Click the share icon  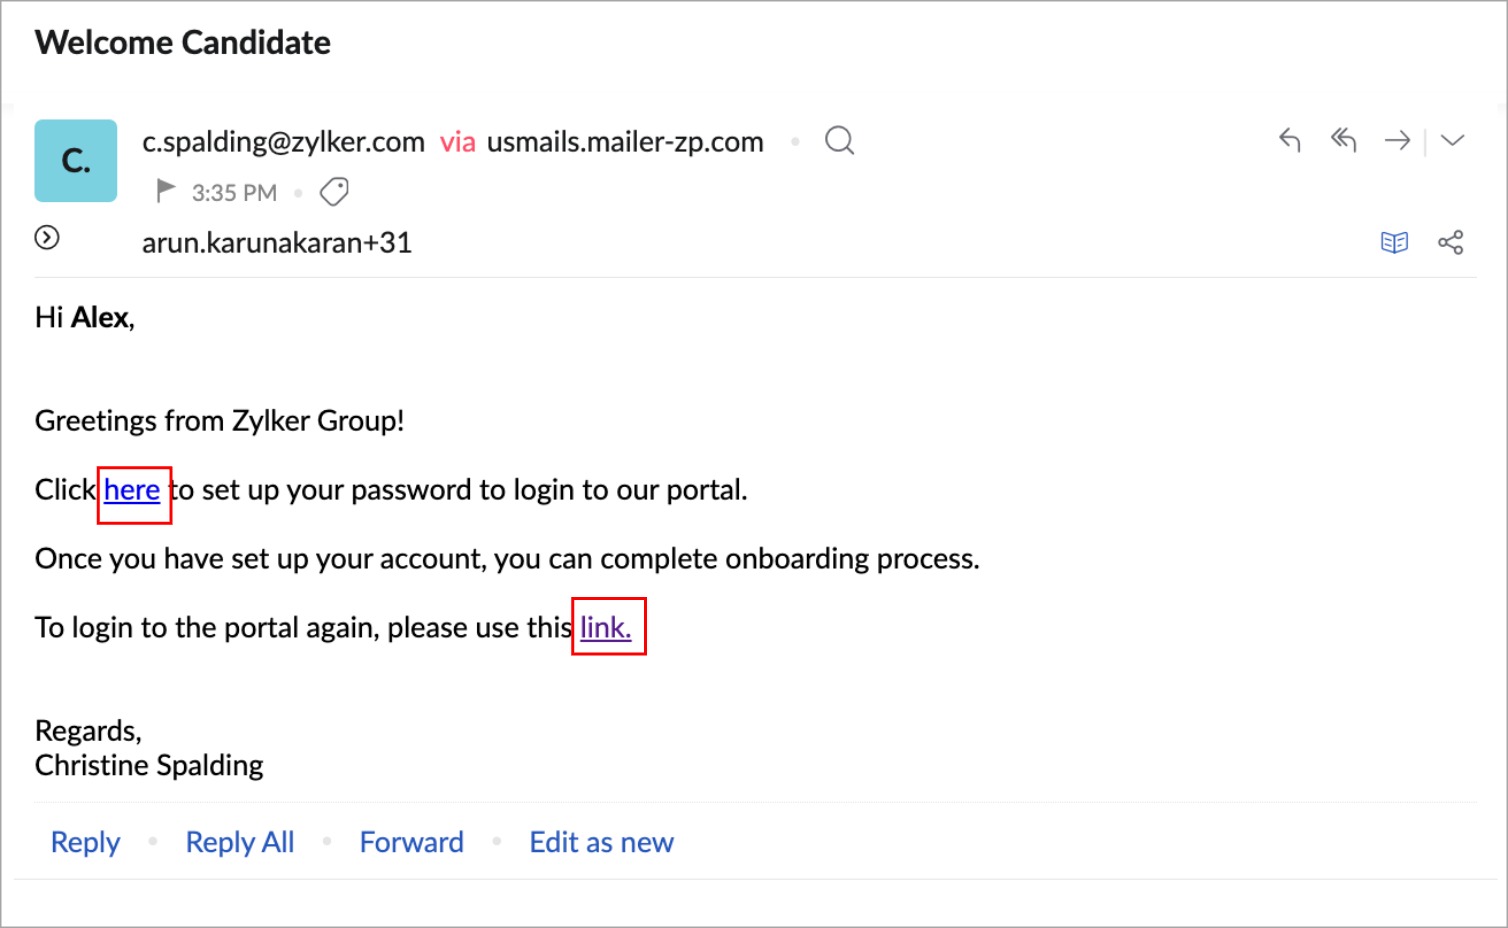[x=1450, y=242]
